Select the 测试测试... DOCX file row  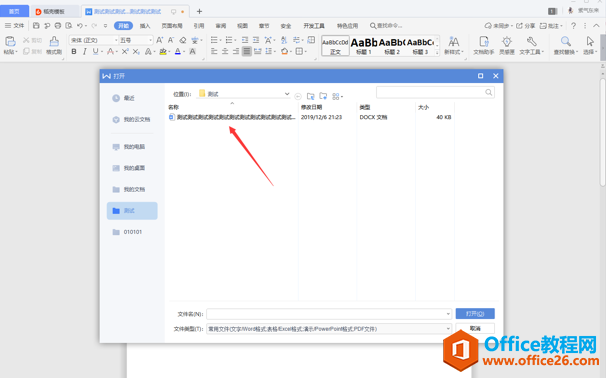[x=310, y=117]
